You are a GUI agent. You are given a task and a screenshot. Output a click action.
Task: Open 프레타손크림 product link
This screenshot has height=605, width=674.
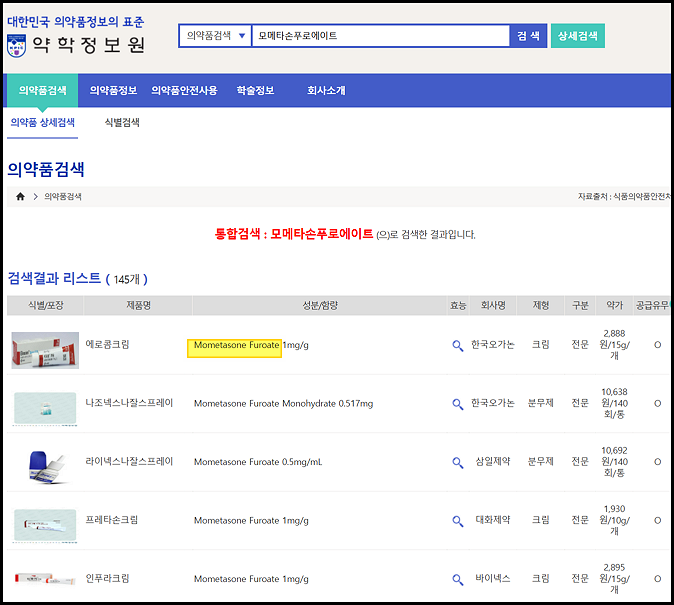[x=112, y=520]
